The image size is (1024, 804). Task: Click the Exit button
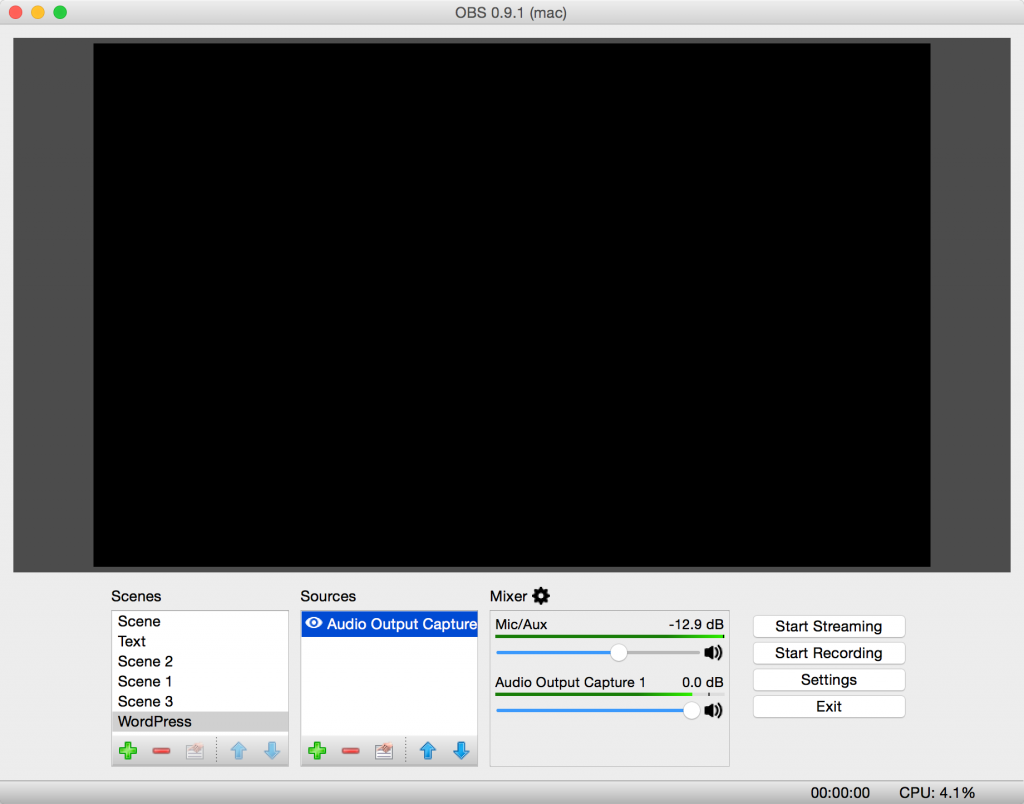coord(829,707)
